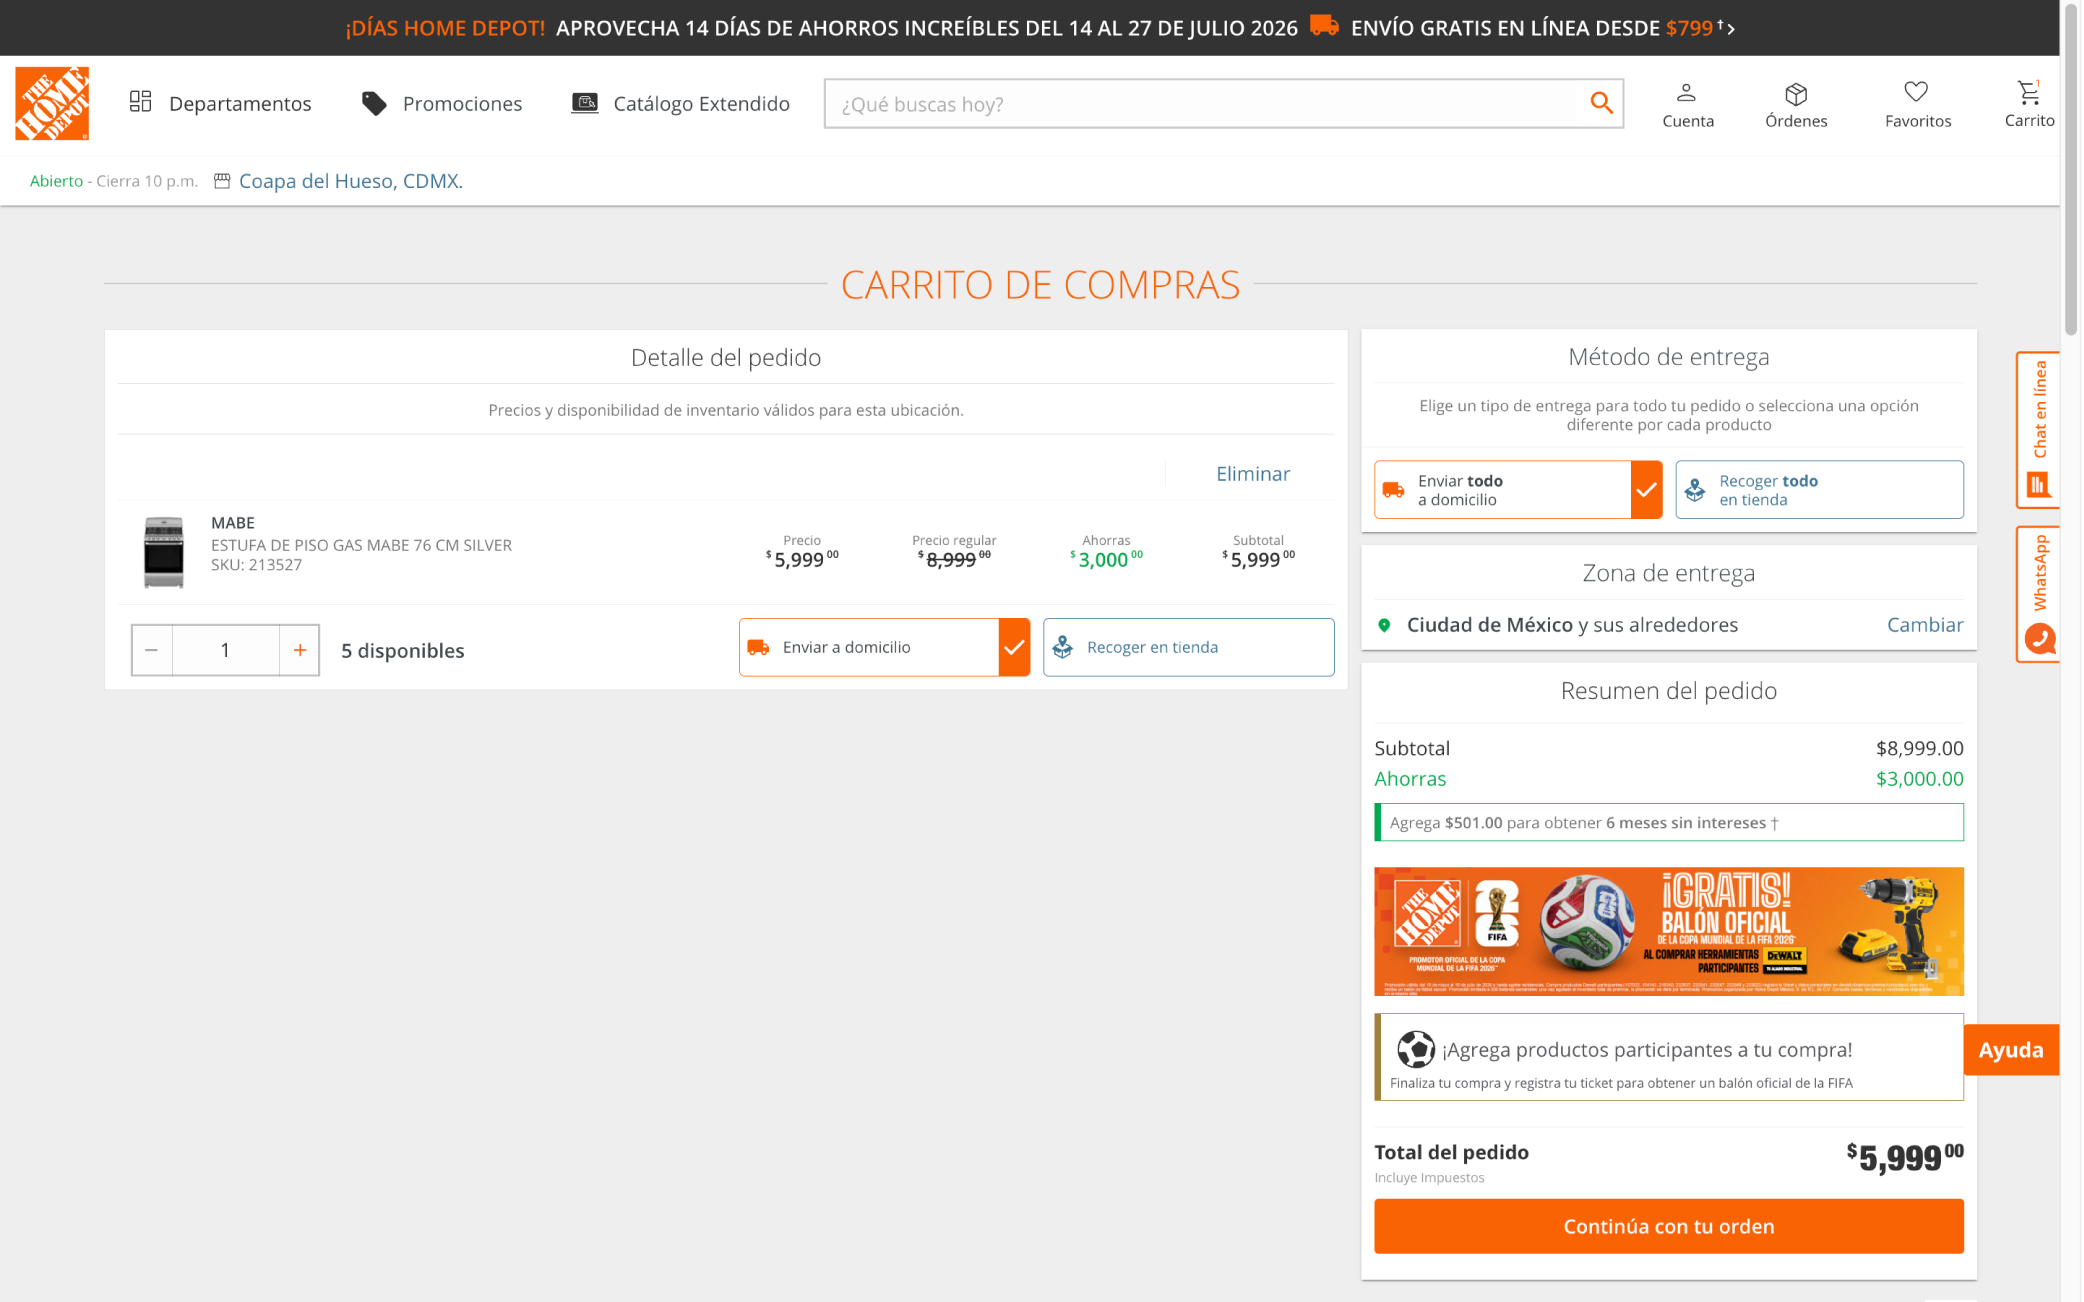Click the '6 meses sin intereses' notice
The height and width of the screenshot is (1302, 2084).
pos(1669,822)
